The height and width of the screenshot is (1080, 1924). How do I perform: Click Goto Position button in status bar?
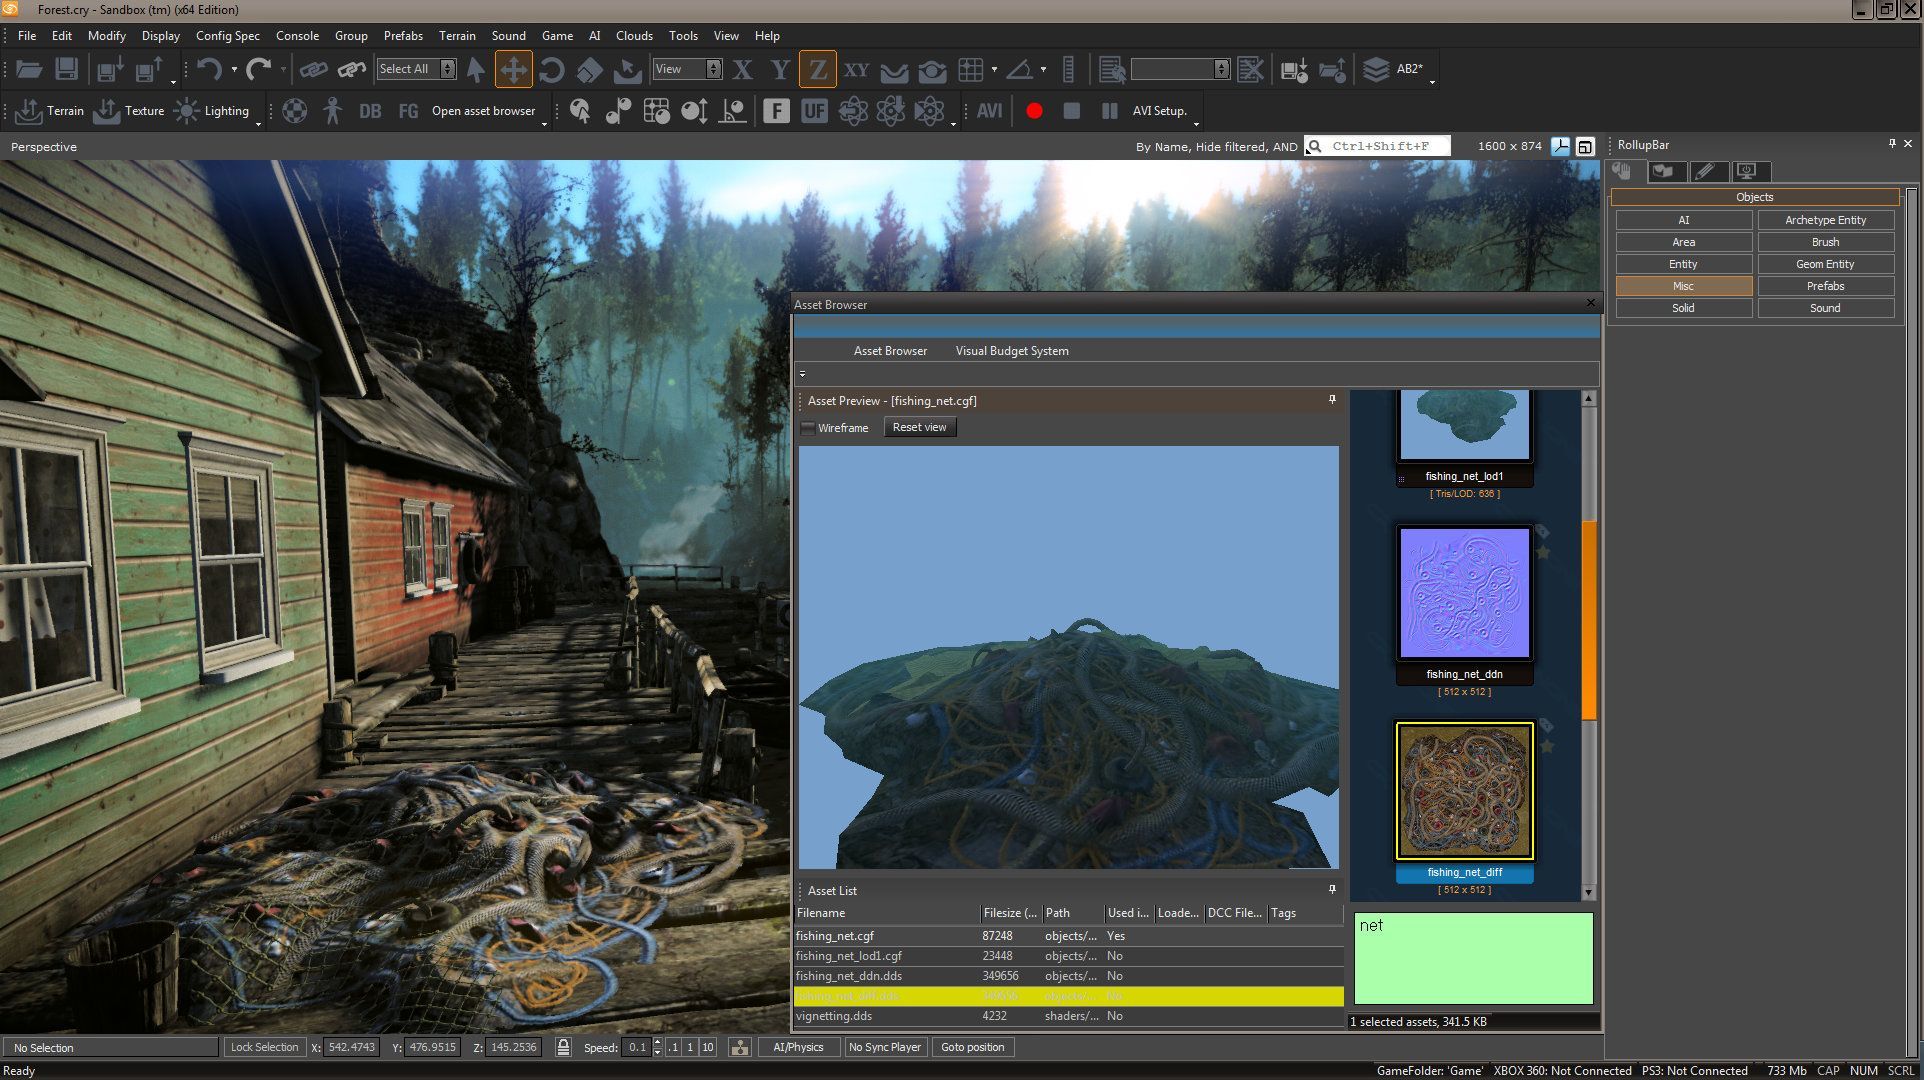tap(974, 1047)
